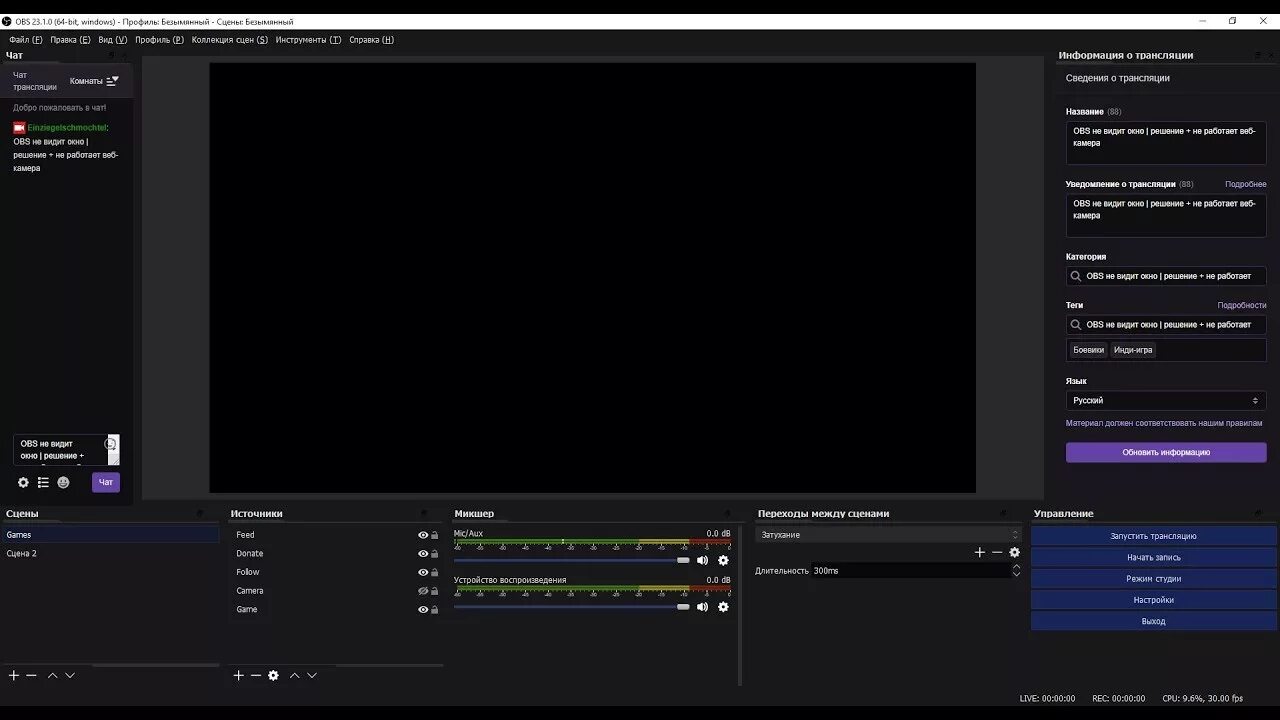Click the Название stream title field
Screen dimensions: 1280x720
1166,143
